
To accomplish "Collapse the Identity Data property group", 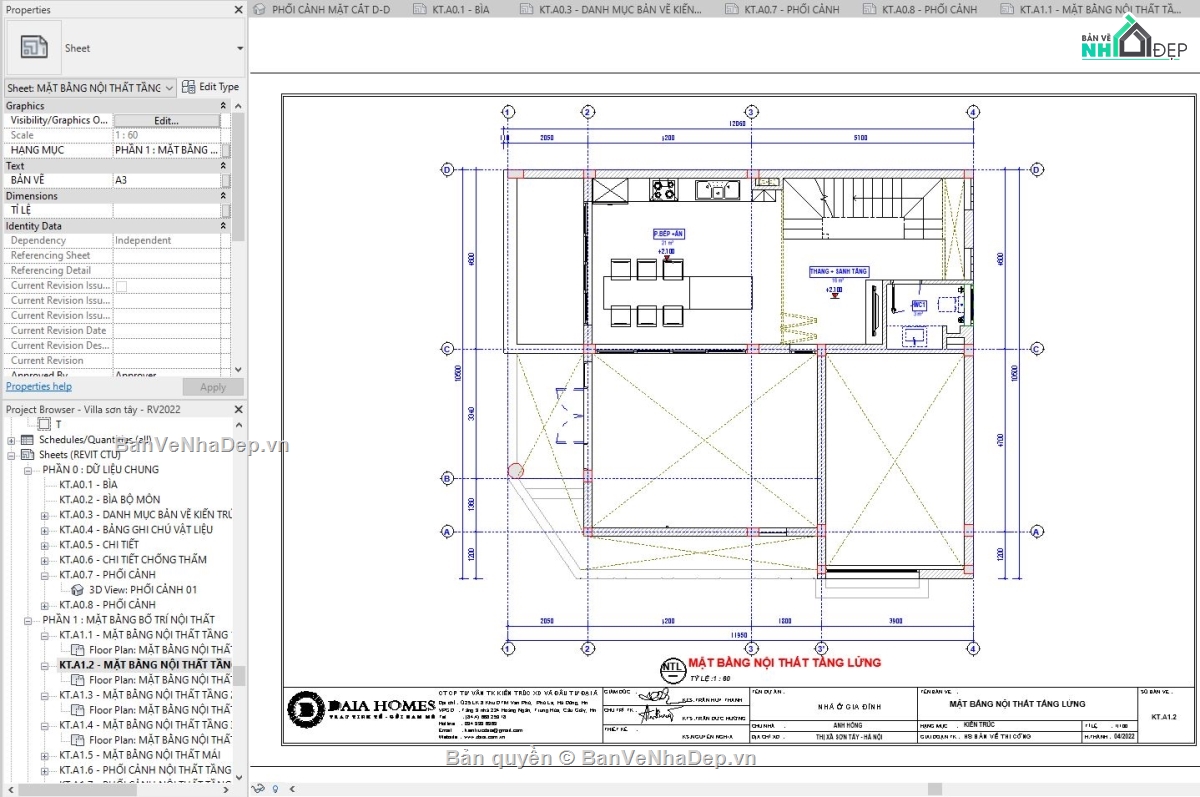I will [224, 226].
